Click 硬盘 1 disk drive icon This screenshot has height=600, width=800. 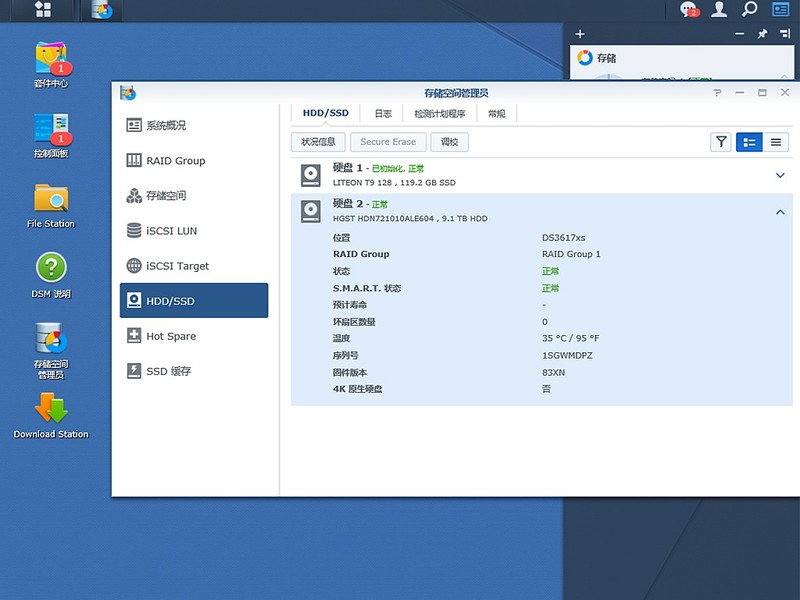click(311, 175)
